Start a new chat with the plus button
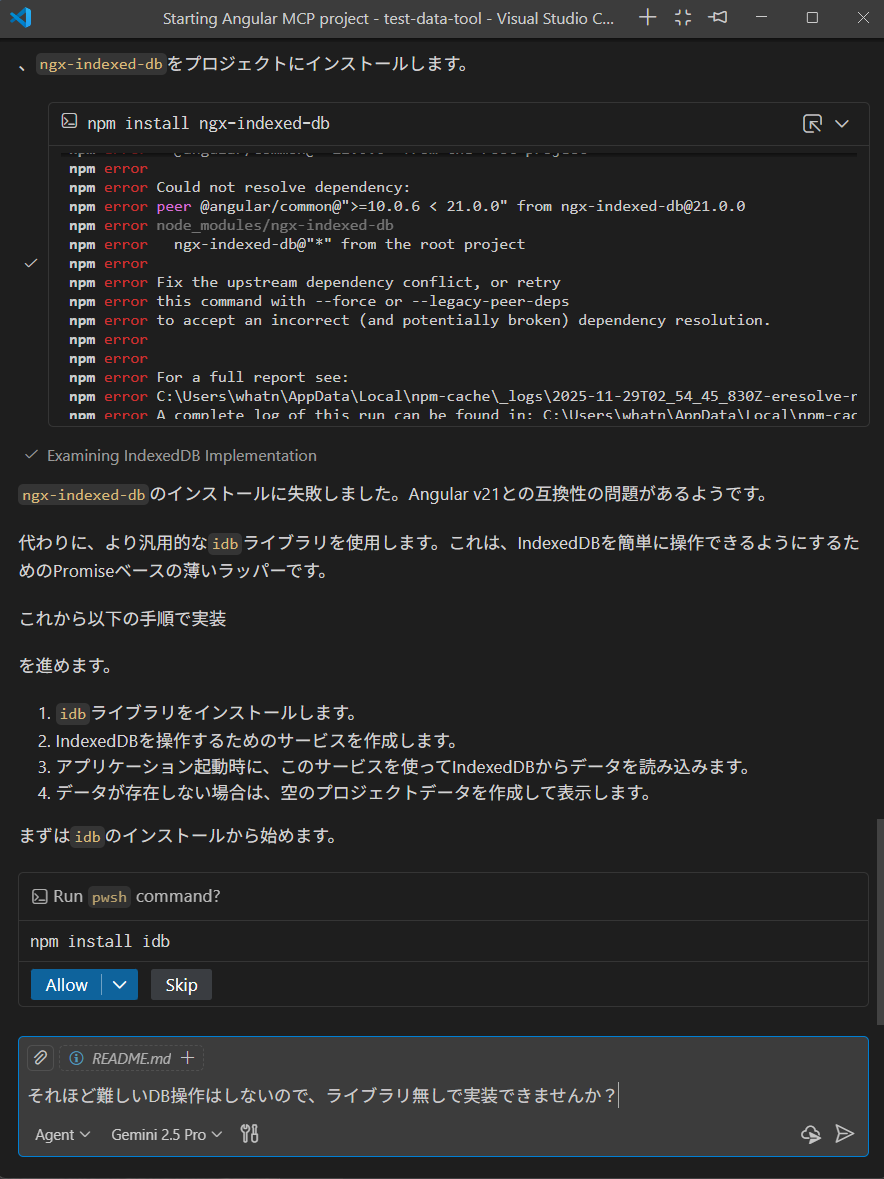884x1179 pixels. pos(647,17)
